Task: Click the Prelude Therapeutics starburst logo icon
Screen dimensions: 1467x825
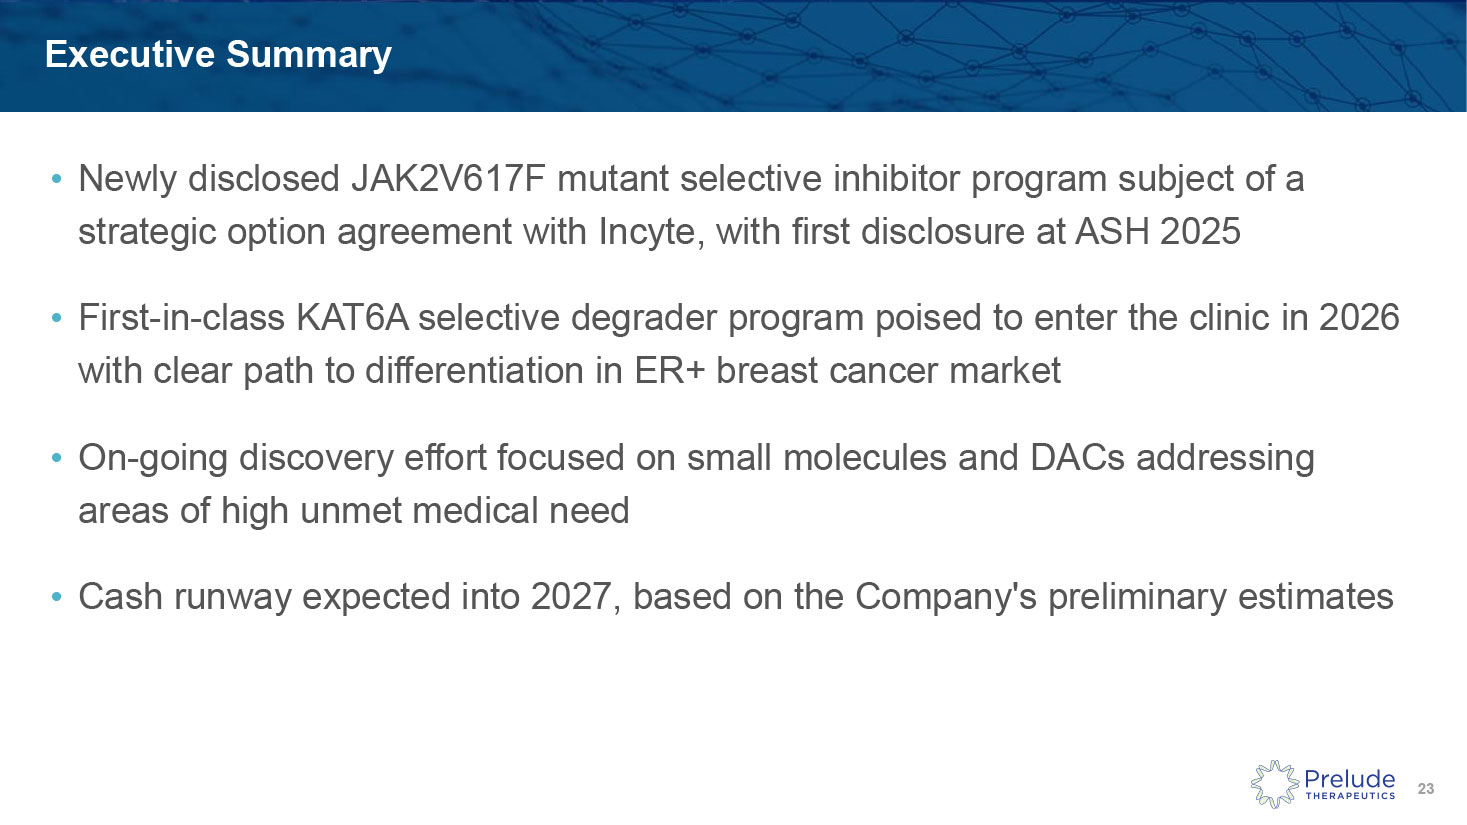Action: coord(1273,784)
